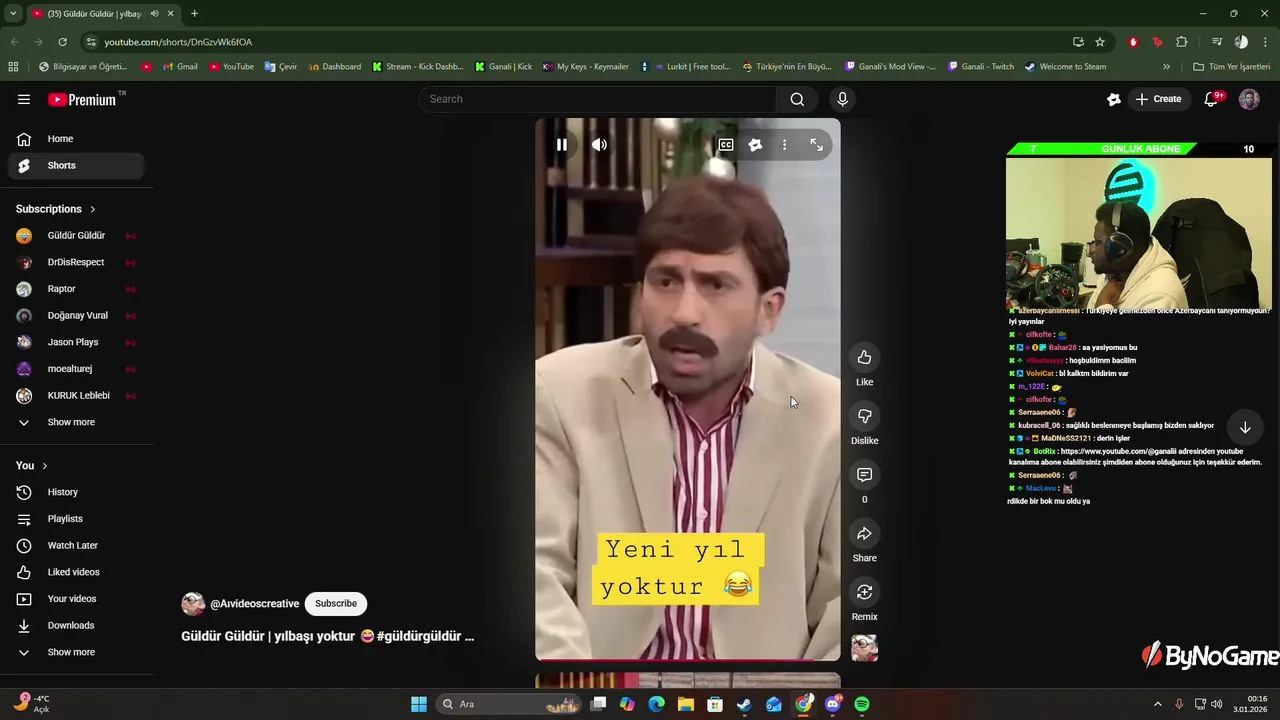The height and width of the screenshot is (720, 1280).
Task: Open the sound source thumbnail below Remix
Action: (x=864, y=648)
